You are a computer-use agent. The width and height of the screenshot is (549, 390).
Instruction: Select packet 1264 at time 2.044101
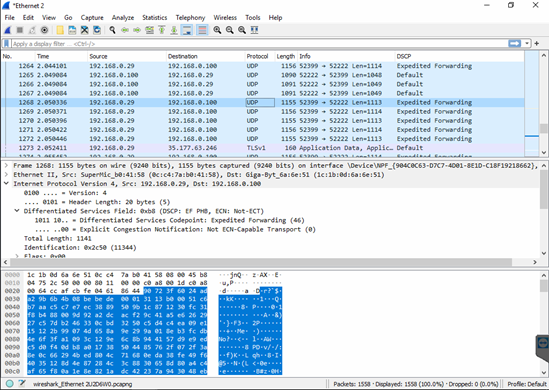click(263, 66)
